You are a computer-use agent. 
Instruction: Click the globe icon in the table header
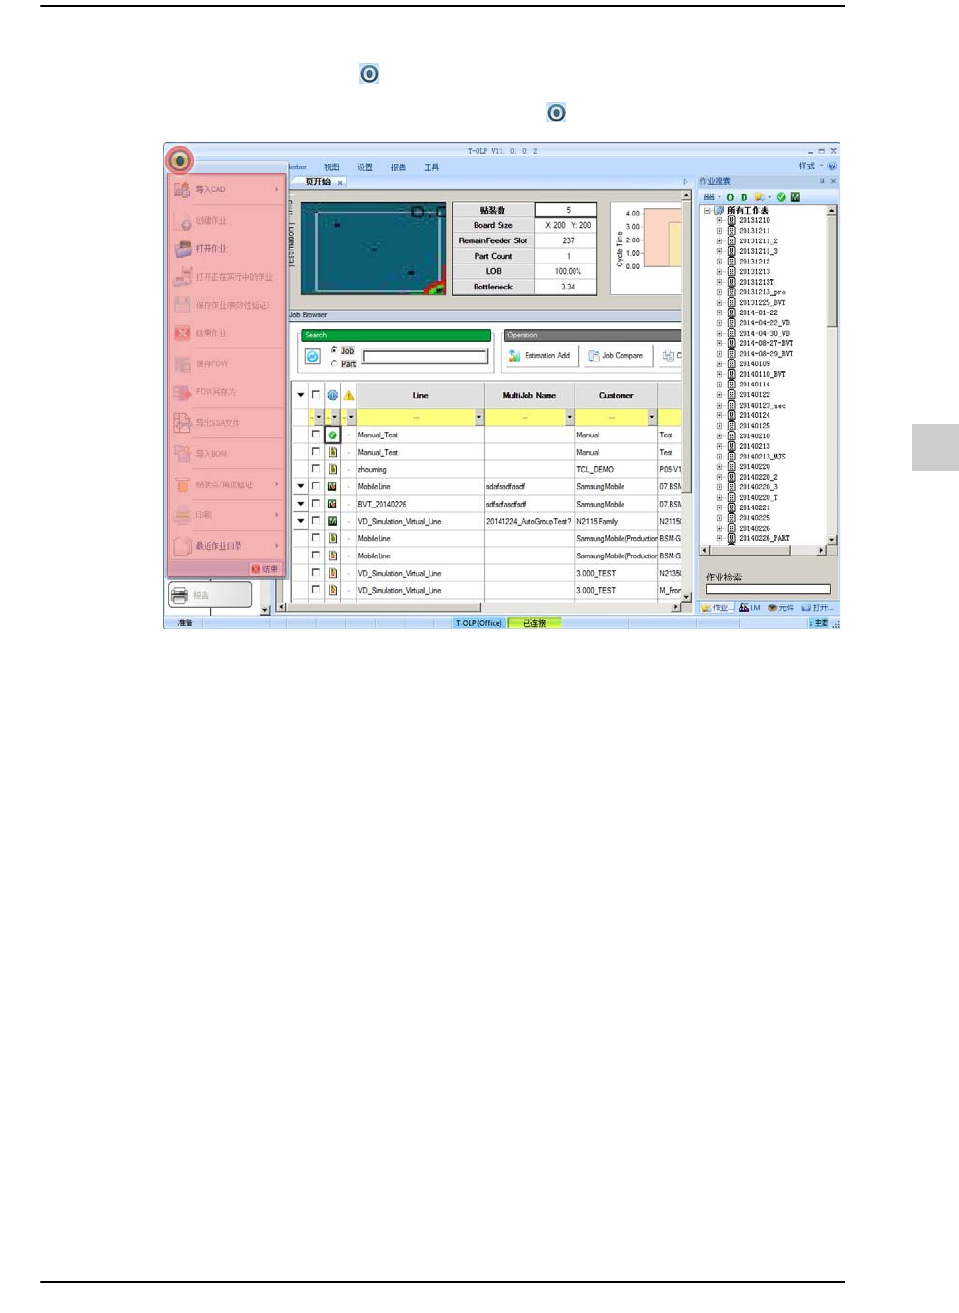tap(332, 395)
